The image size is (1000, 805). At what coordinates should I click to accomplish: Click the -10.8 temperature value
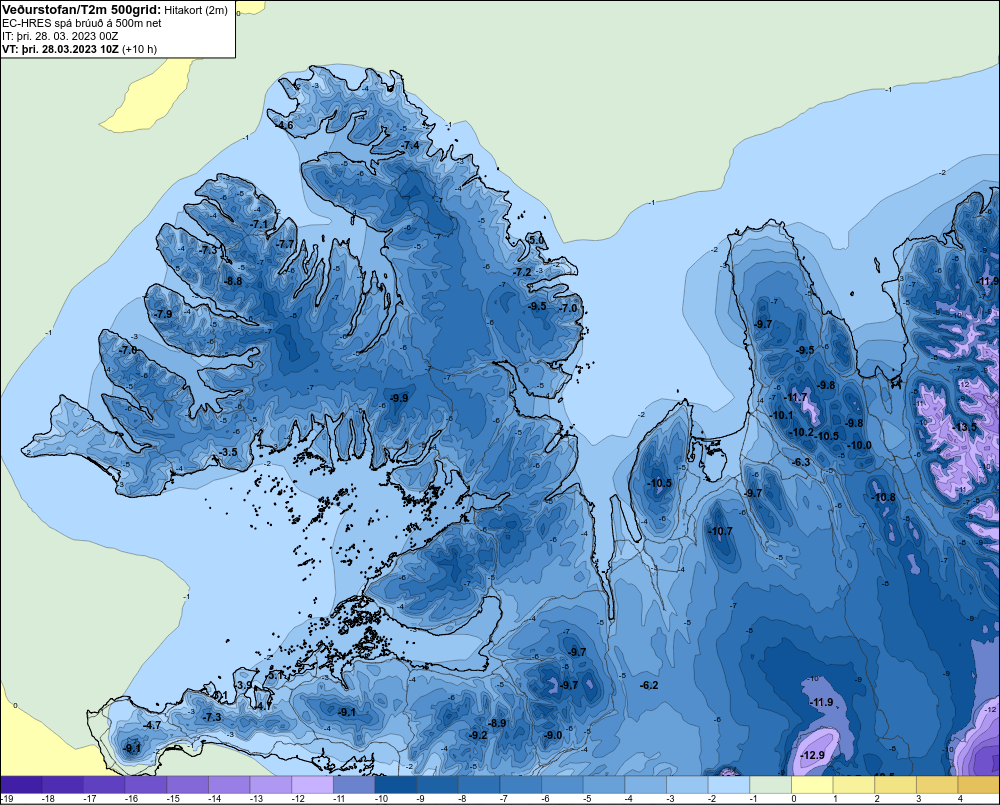tap(884, 498)
